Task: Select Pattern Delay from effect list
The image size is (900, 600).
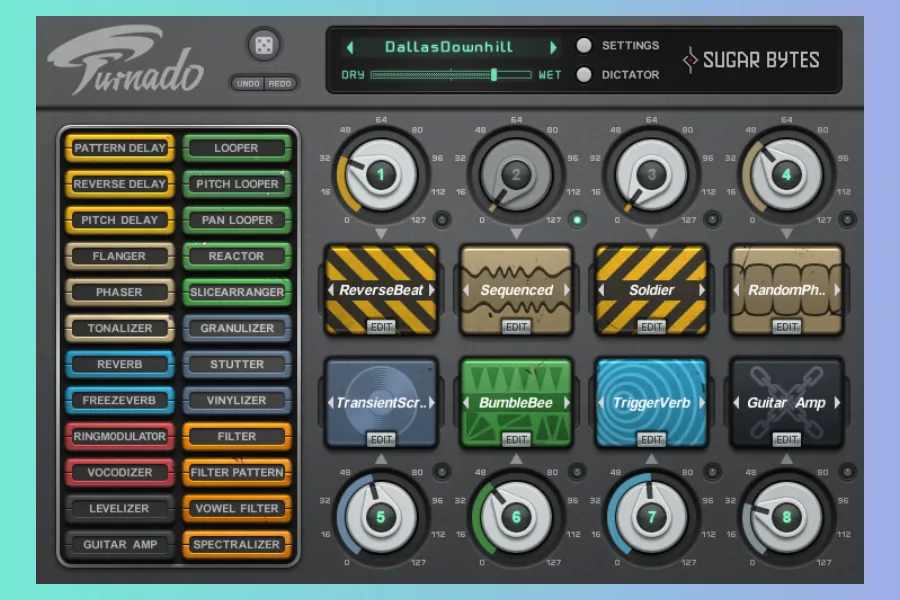Action: click(120, 148)
